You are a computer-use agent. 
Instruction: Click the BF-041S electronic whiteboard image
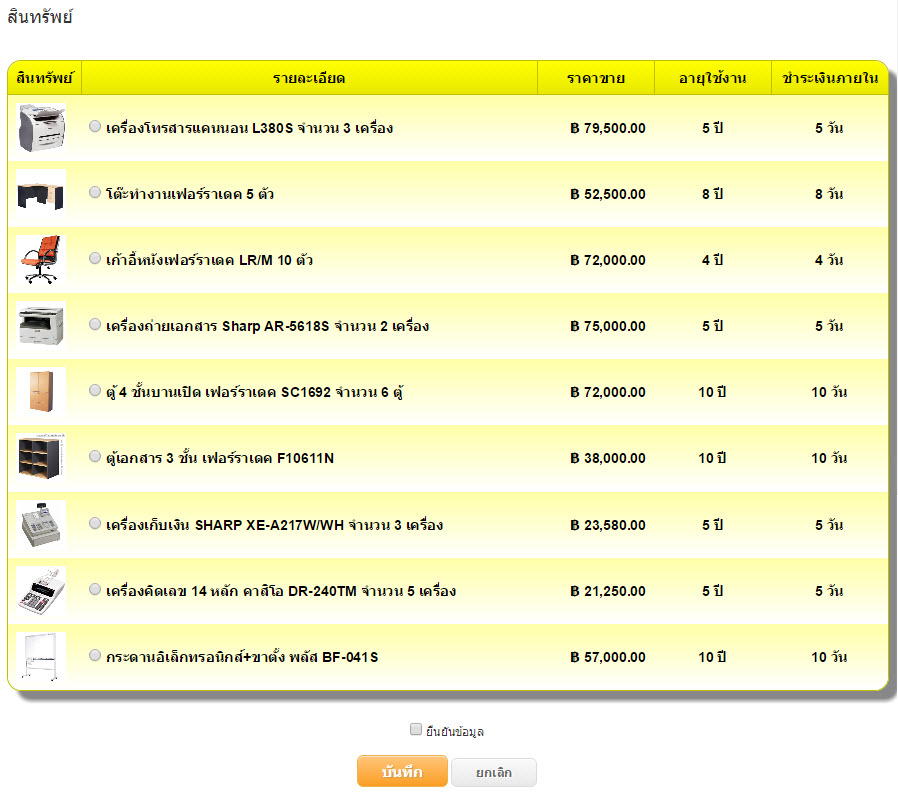point(41,657)
